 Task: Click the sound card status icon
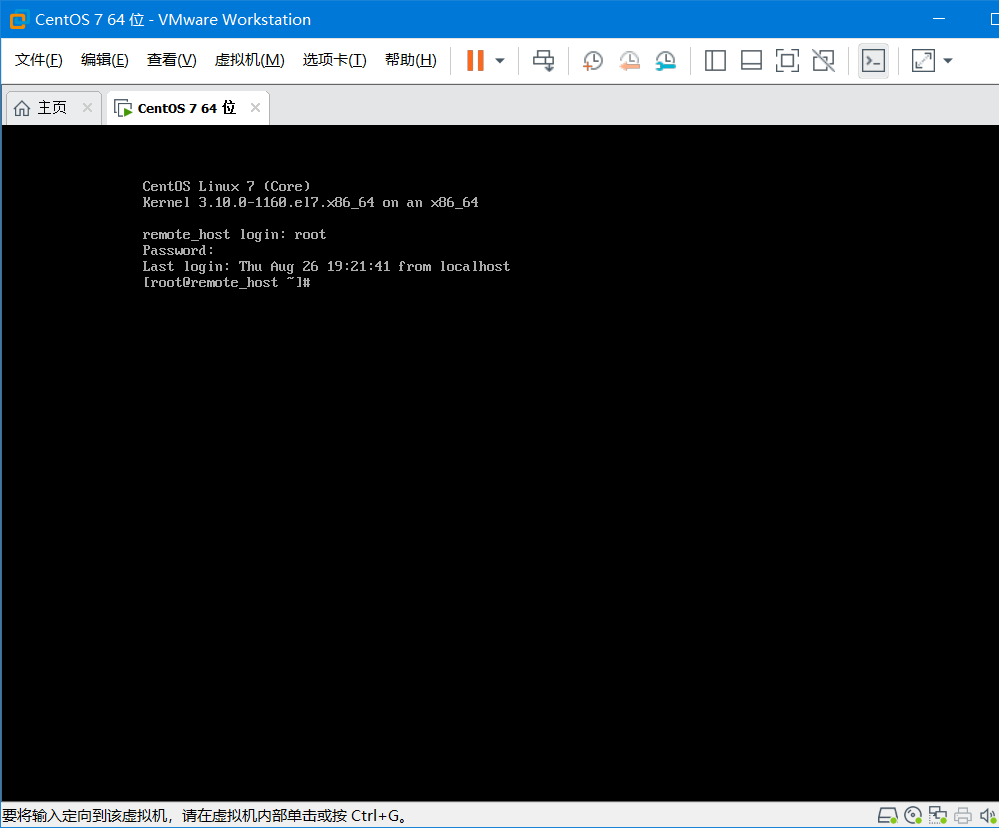988,815
